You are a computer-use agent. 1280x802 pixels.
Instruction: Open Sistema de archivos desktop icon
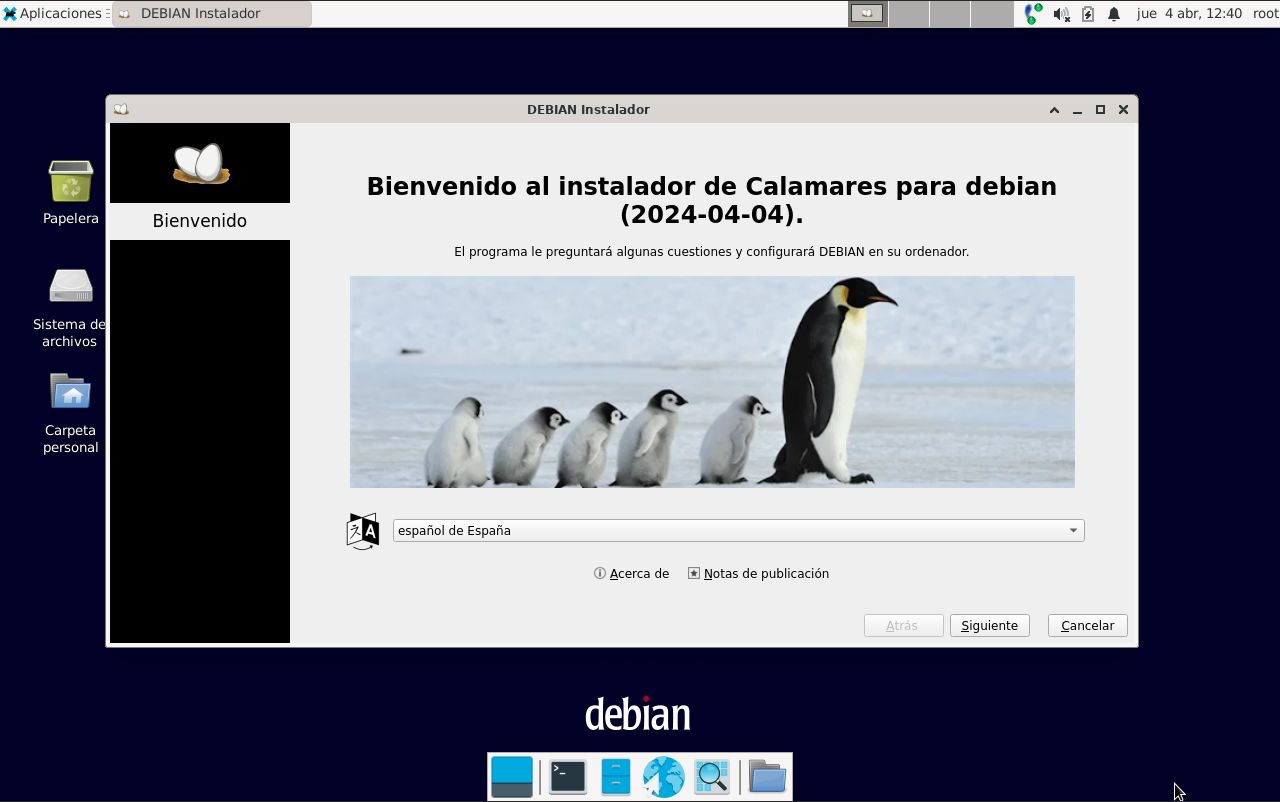click(x=71, y=288)
